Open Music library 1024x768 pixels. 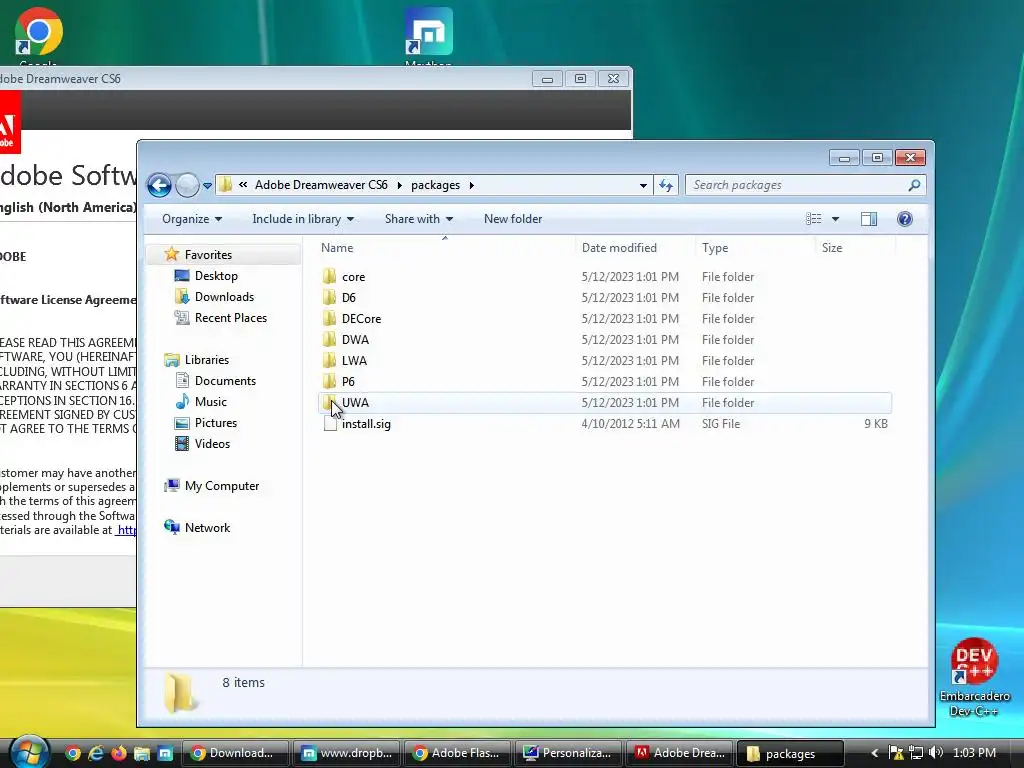click(x=210, y=402)
